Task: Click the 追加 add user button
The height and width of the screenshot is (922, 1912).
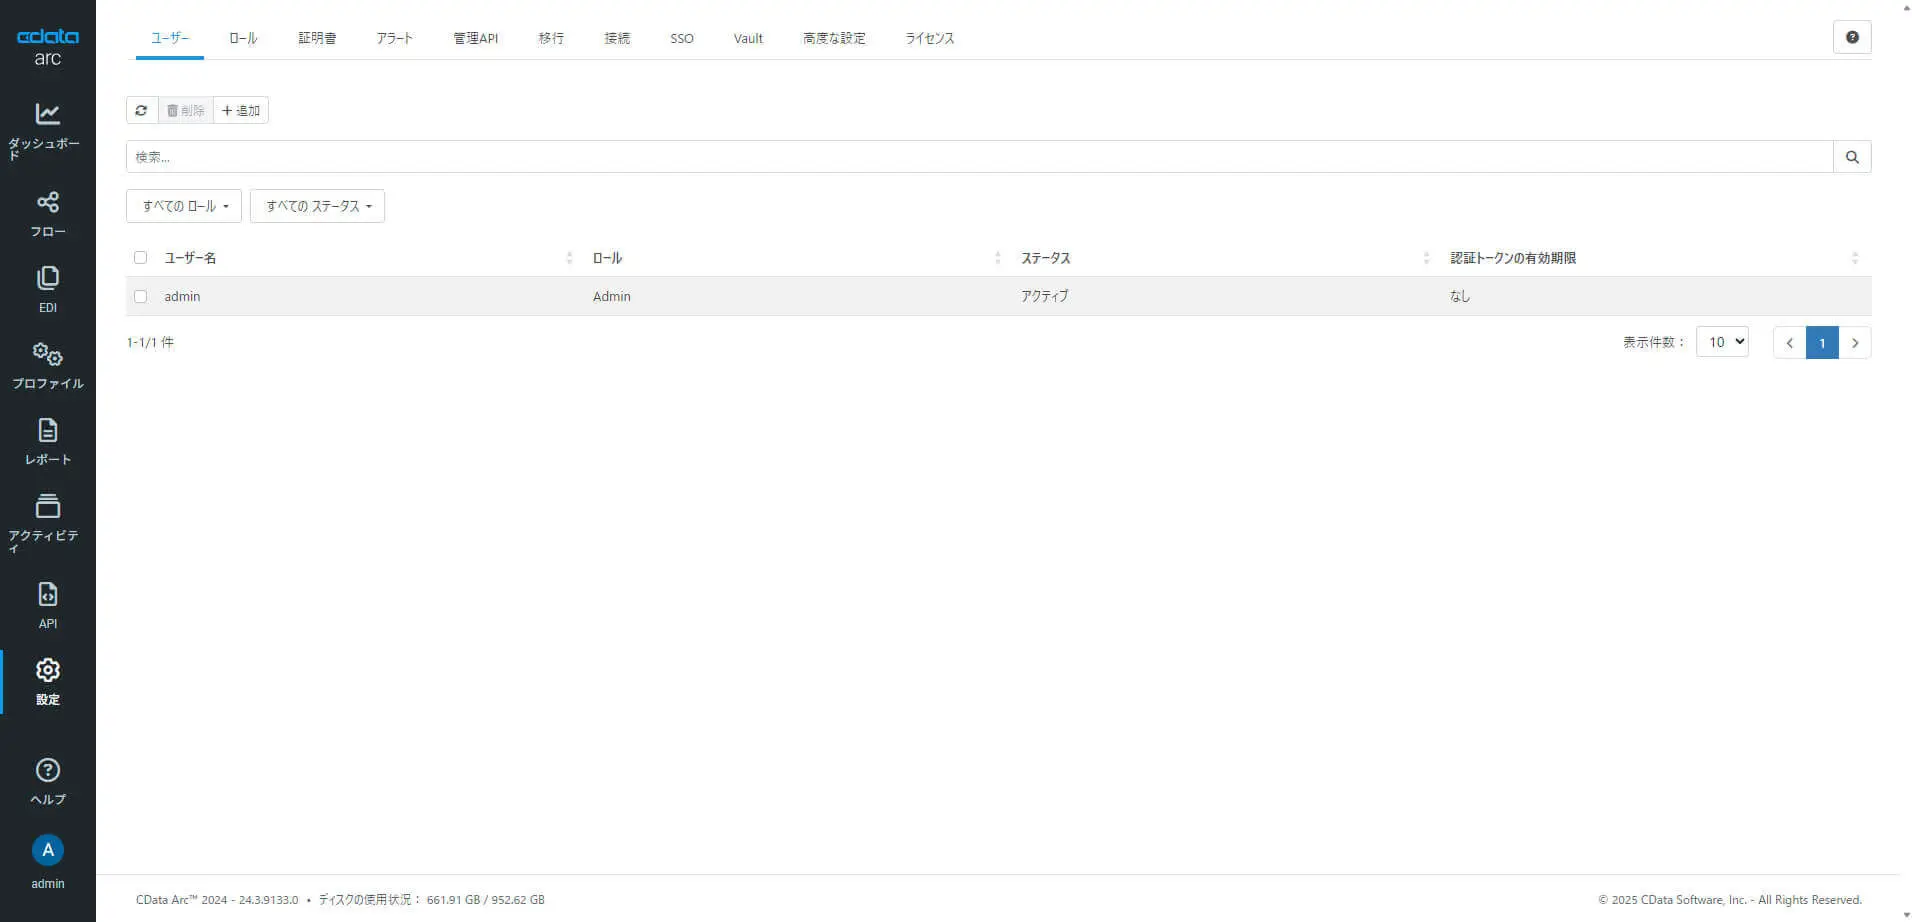Action: [241, 110]
